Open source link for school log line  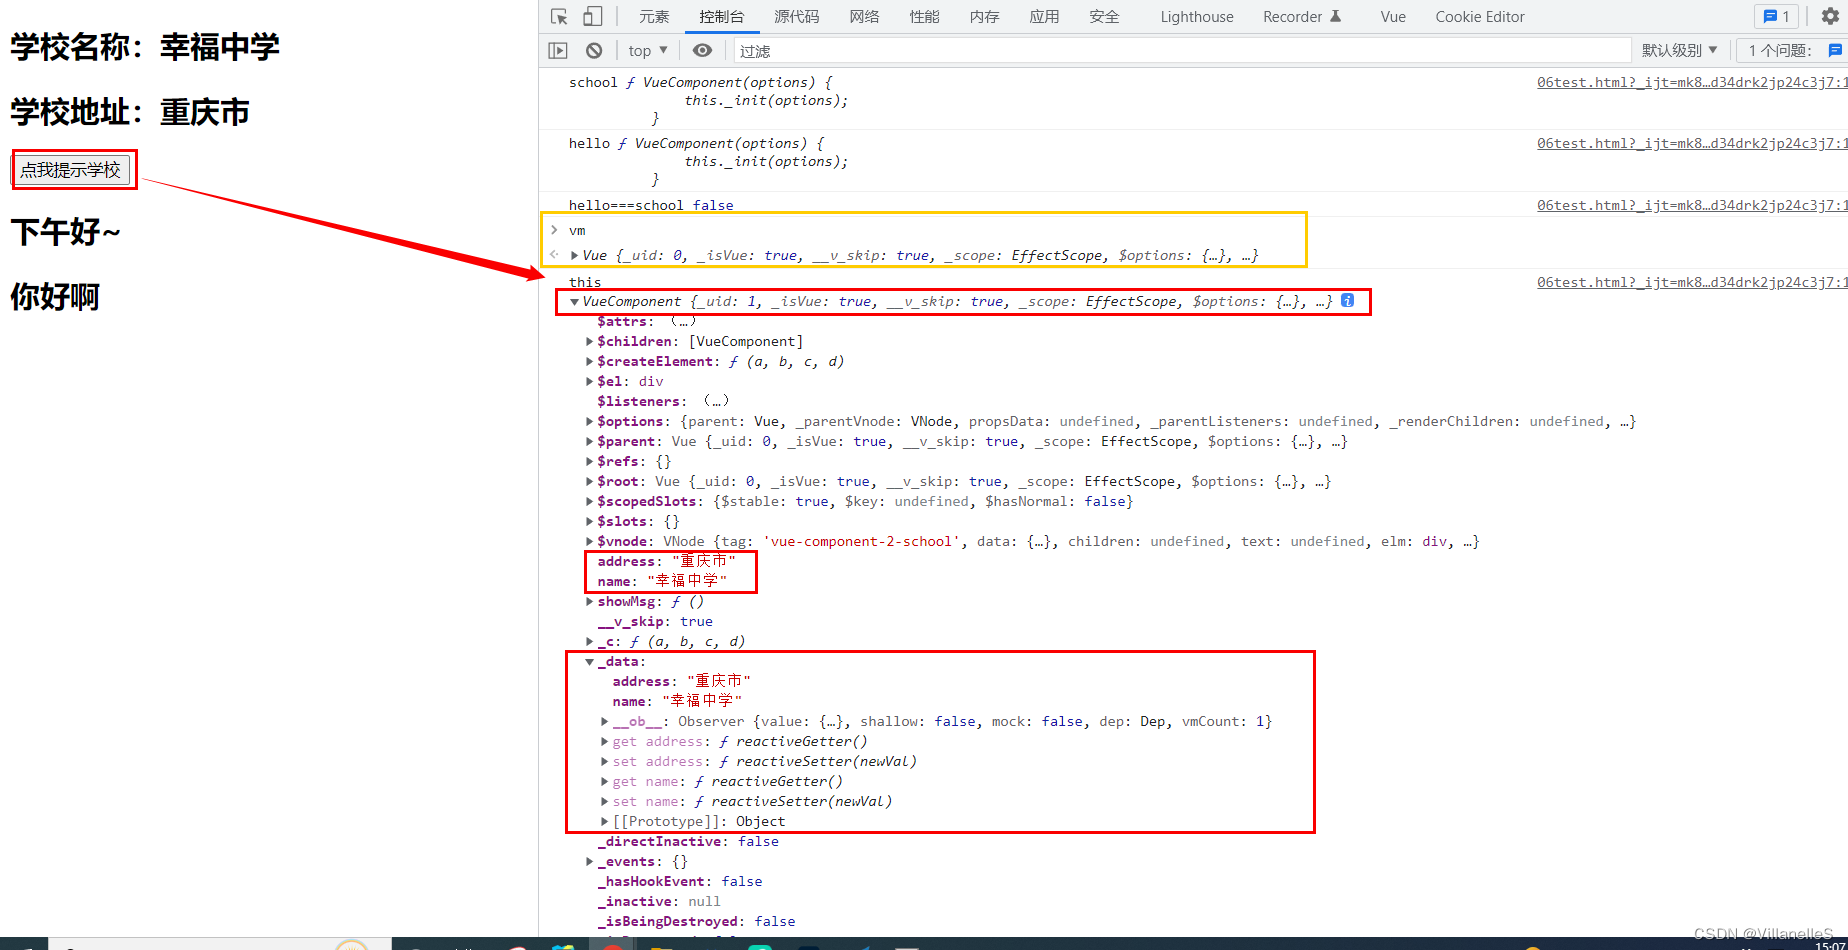click(1692, 82)
